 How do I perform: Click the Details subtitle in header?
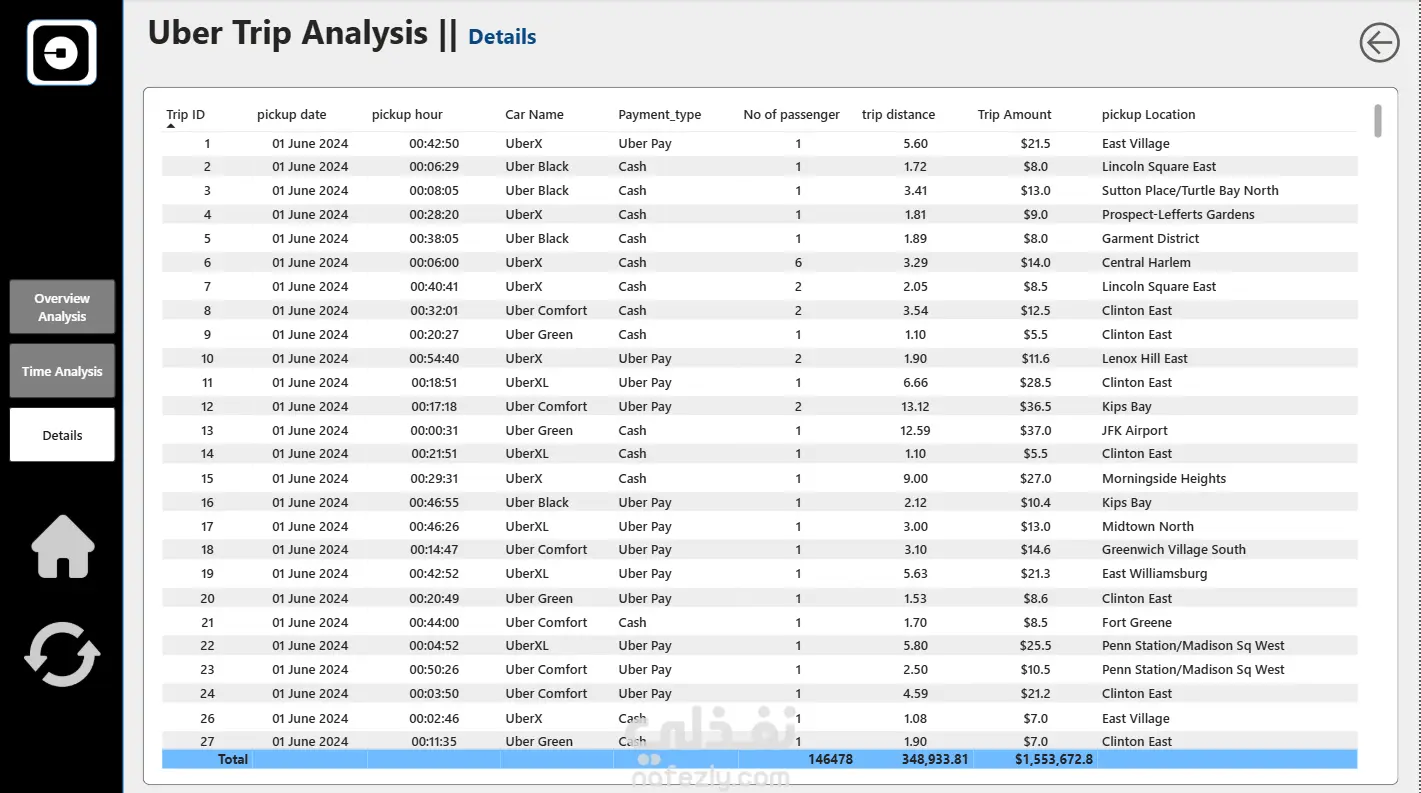(502, 37)
